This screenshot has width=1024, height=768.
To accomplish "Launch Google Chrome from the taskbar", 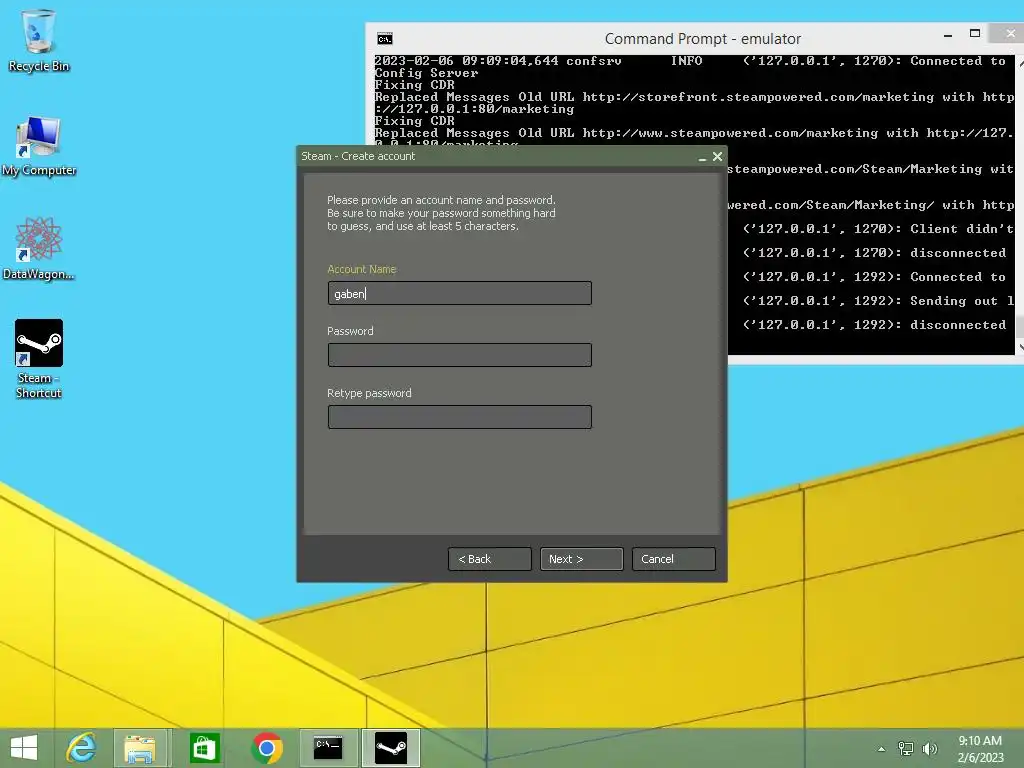I will click(x=266, y=748).
